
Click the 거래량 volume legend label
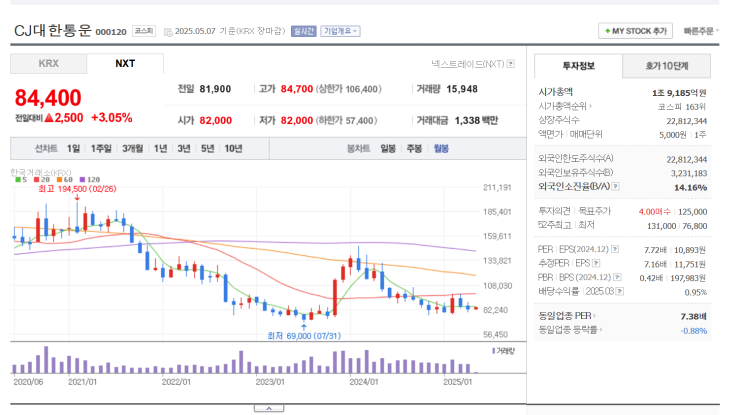tap(503, 351)
